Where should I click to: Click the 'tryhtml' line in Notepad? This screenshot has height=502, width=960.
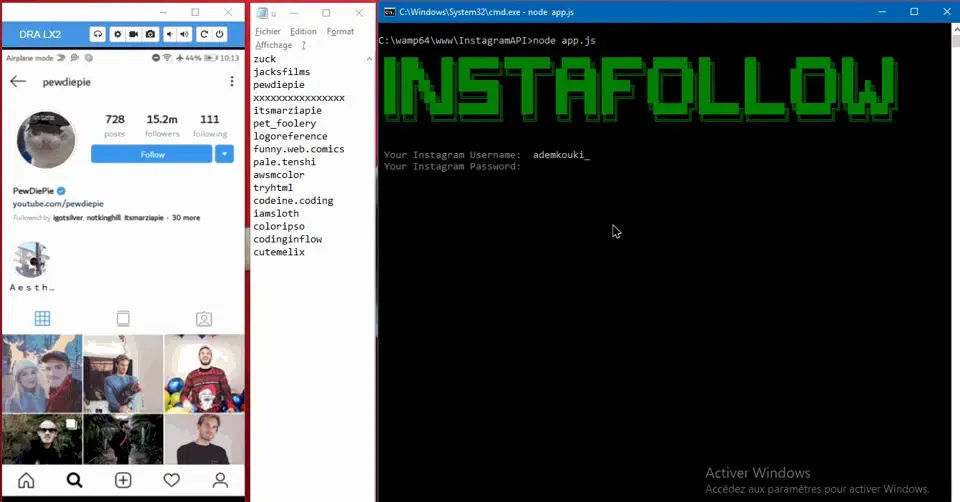pyautogui.click(x=273, y=188)
